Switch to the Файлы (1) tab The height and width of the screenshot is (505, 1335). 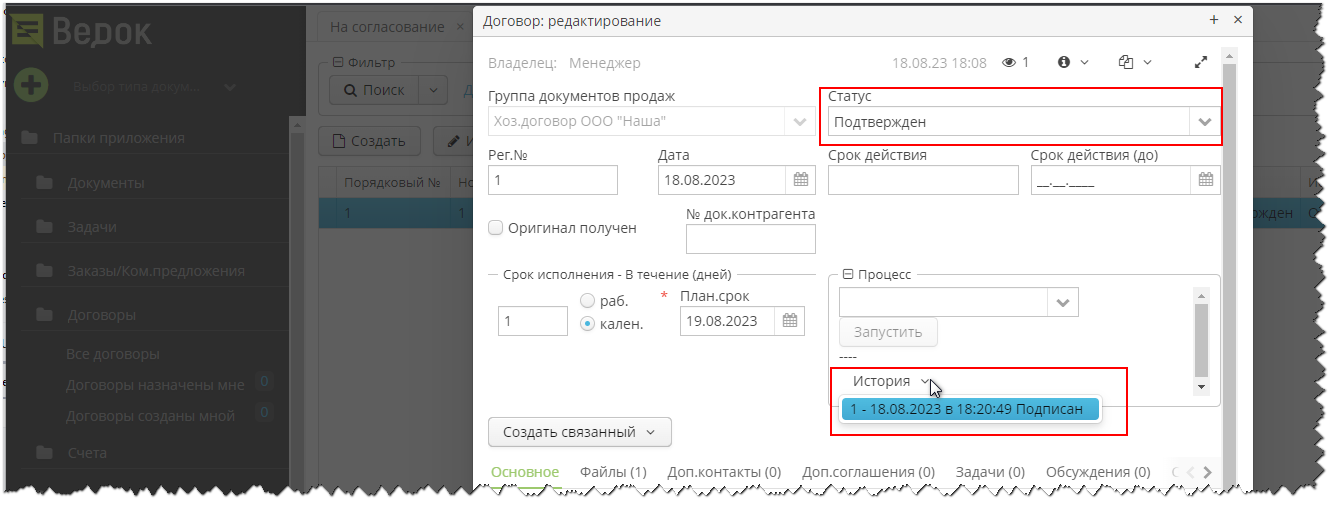click(x=613, y=472)
